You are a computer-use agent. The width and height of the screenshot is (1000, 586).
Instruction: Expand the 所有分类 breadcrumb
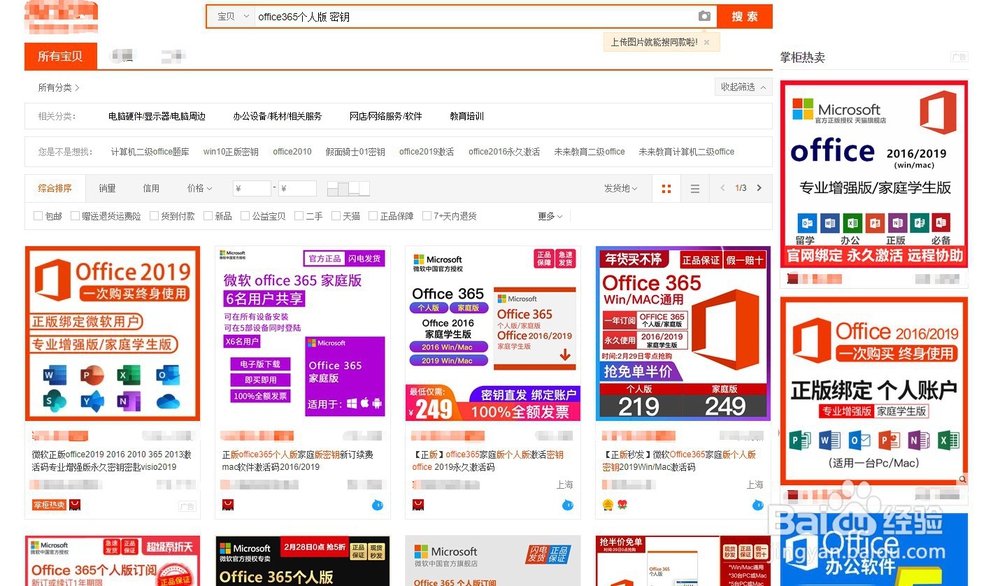point(58,87)
